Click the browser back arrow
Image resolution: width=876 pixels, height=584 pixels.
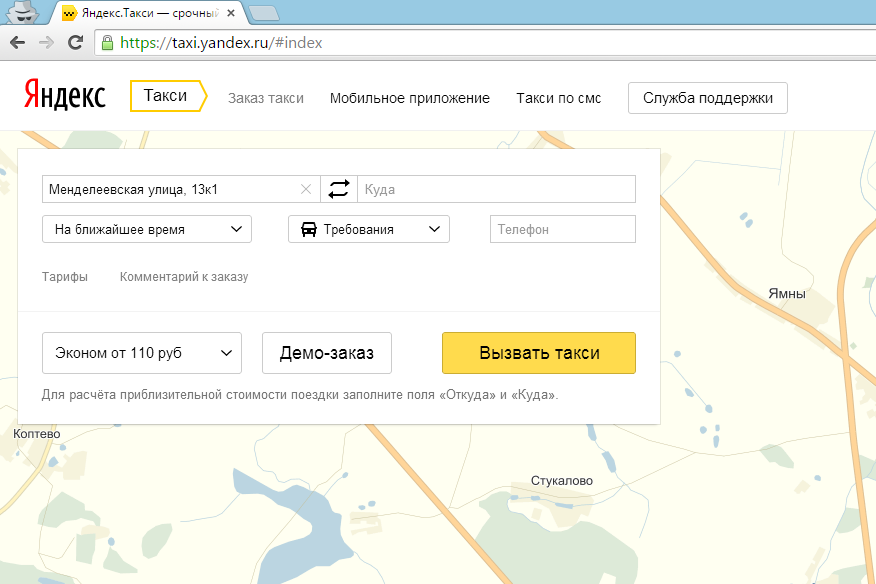18,42
